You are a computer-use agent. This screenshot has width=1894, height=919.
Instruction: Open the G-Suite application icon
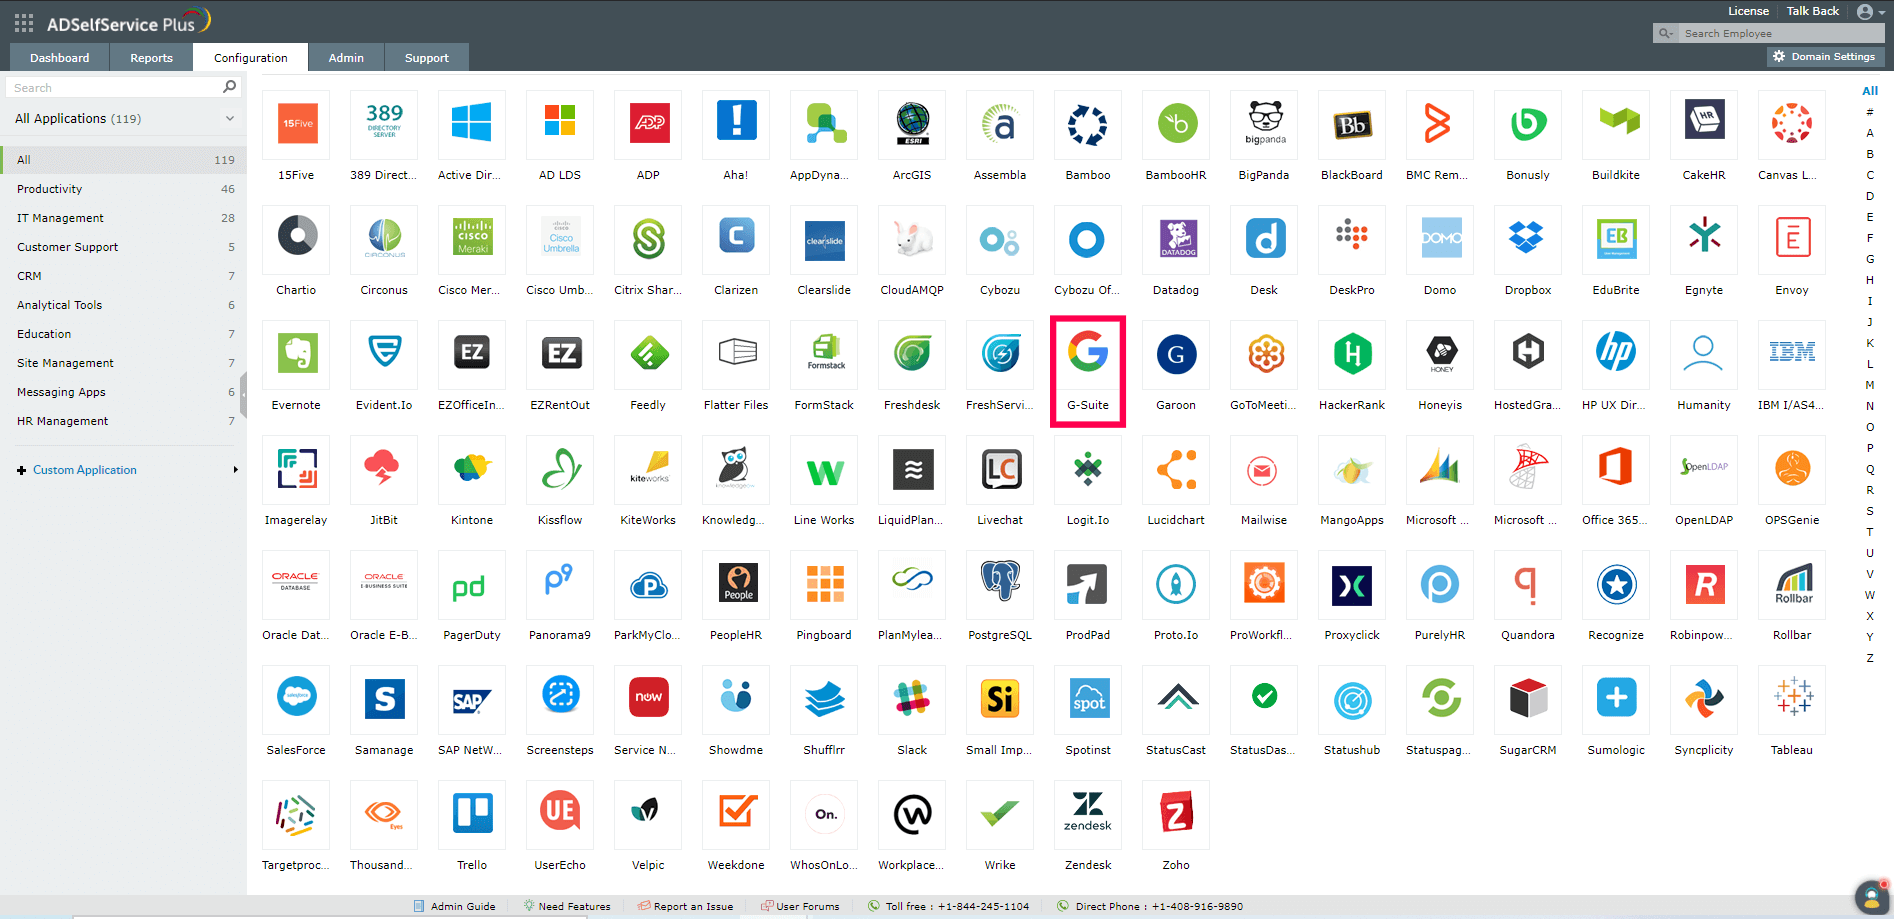1088,354
